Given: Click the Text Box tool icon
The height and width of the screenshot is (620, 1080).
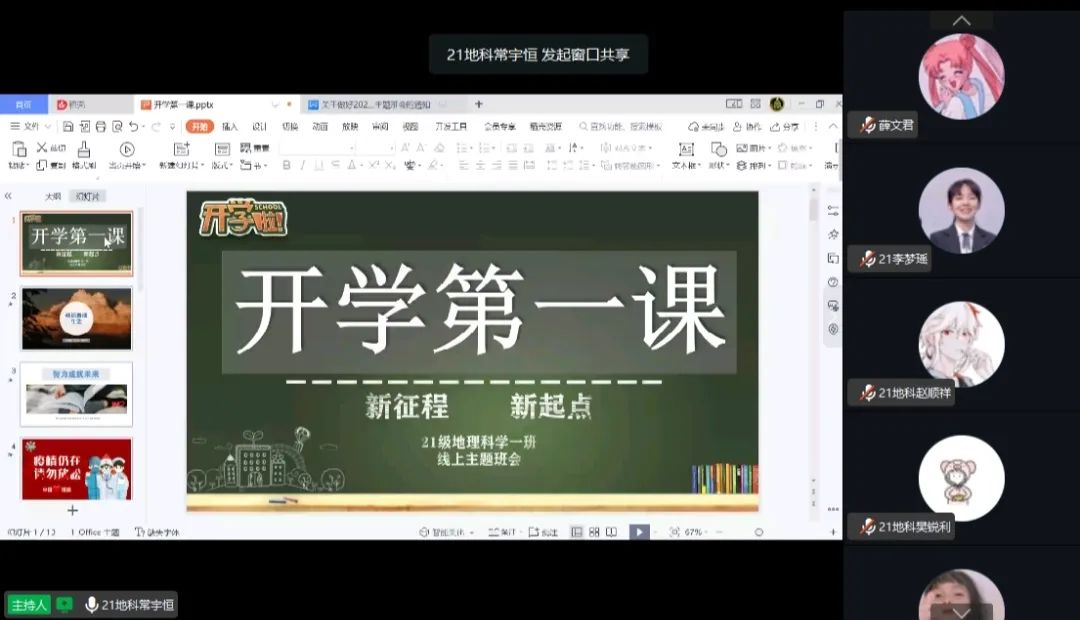Looking at the screenshot, I should point(686,148).
